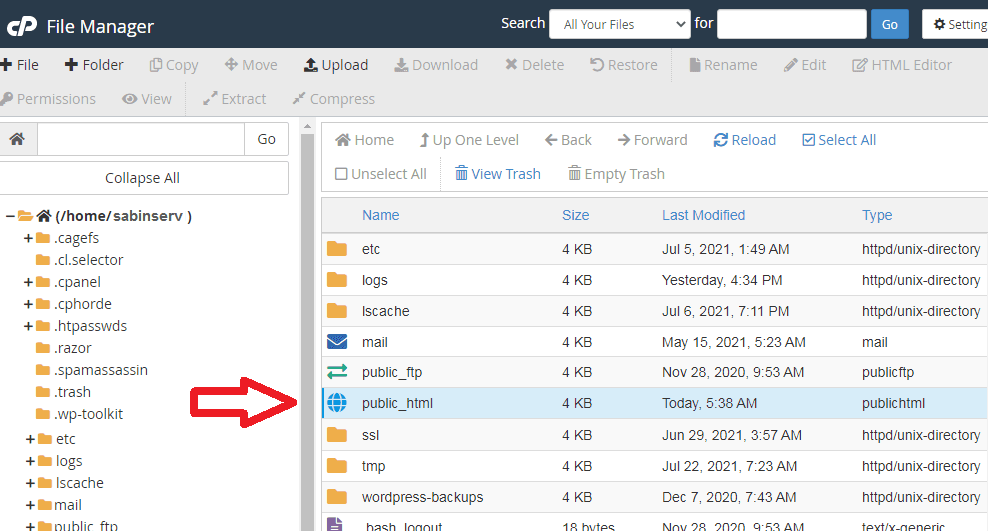The image size is (989, 531).
Task: Click the public_ftp arrows icon
Action: 337,373
